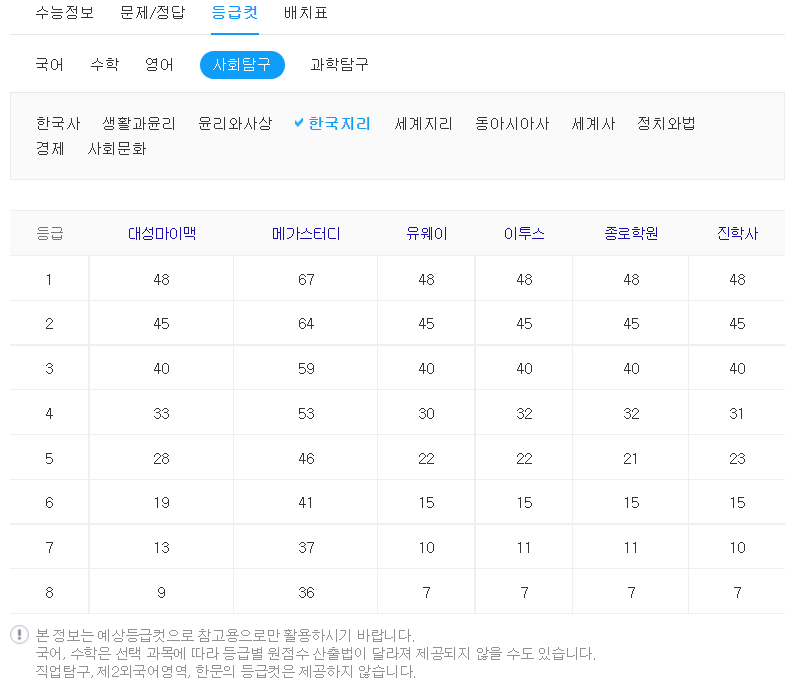
Task: Open the 유웨이 column link
Action: pos(426,234)
